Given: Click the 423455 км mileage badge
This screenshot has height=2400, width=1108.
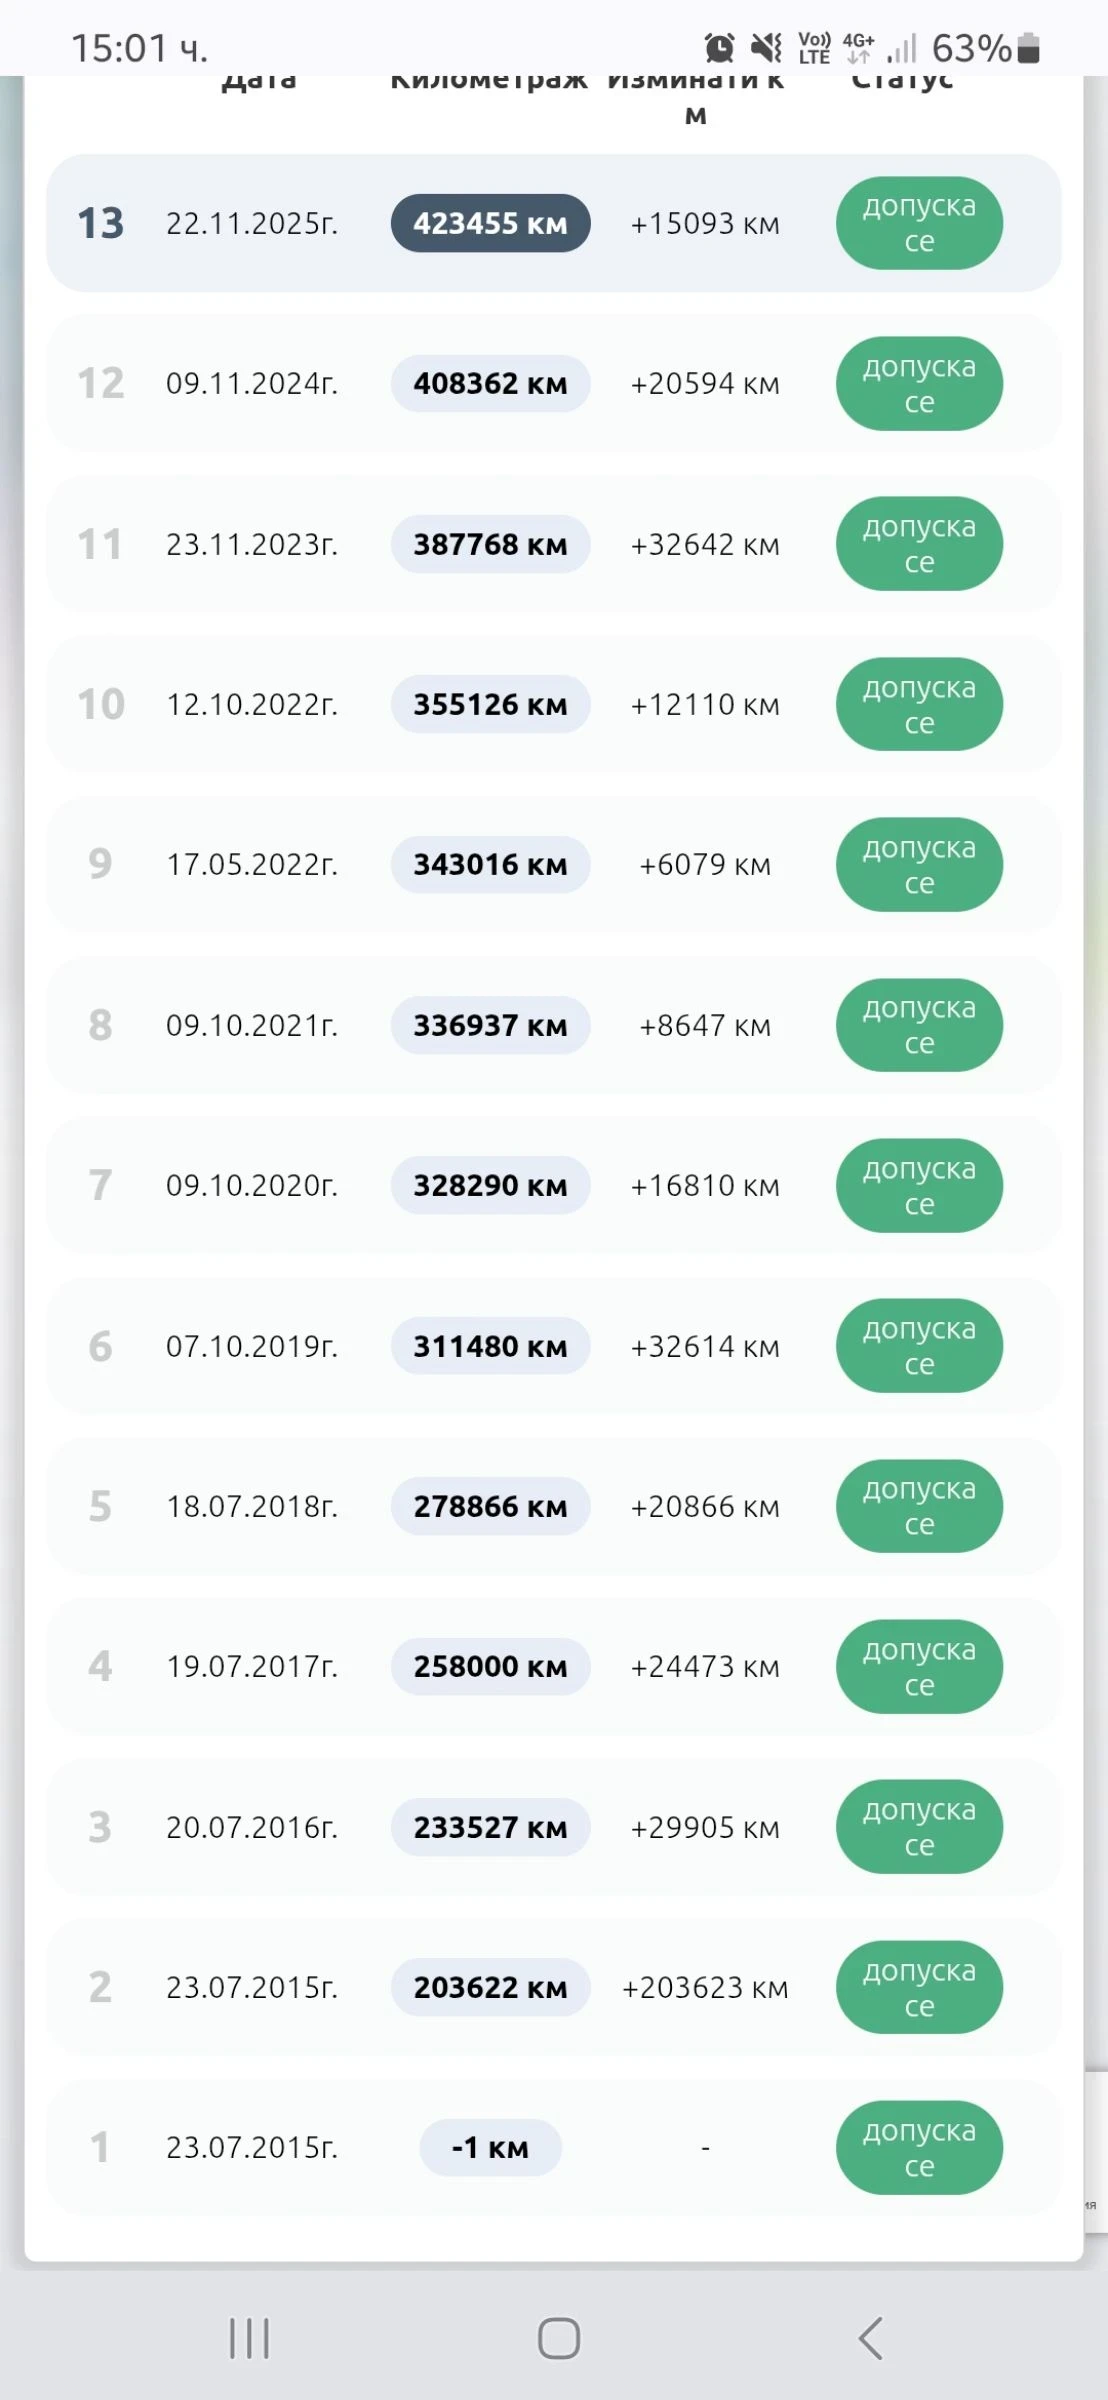Looking at the screenshot, I should [490, 223].
